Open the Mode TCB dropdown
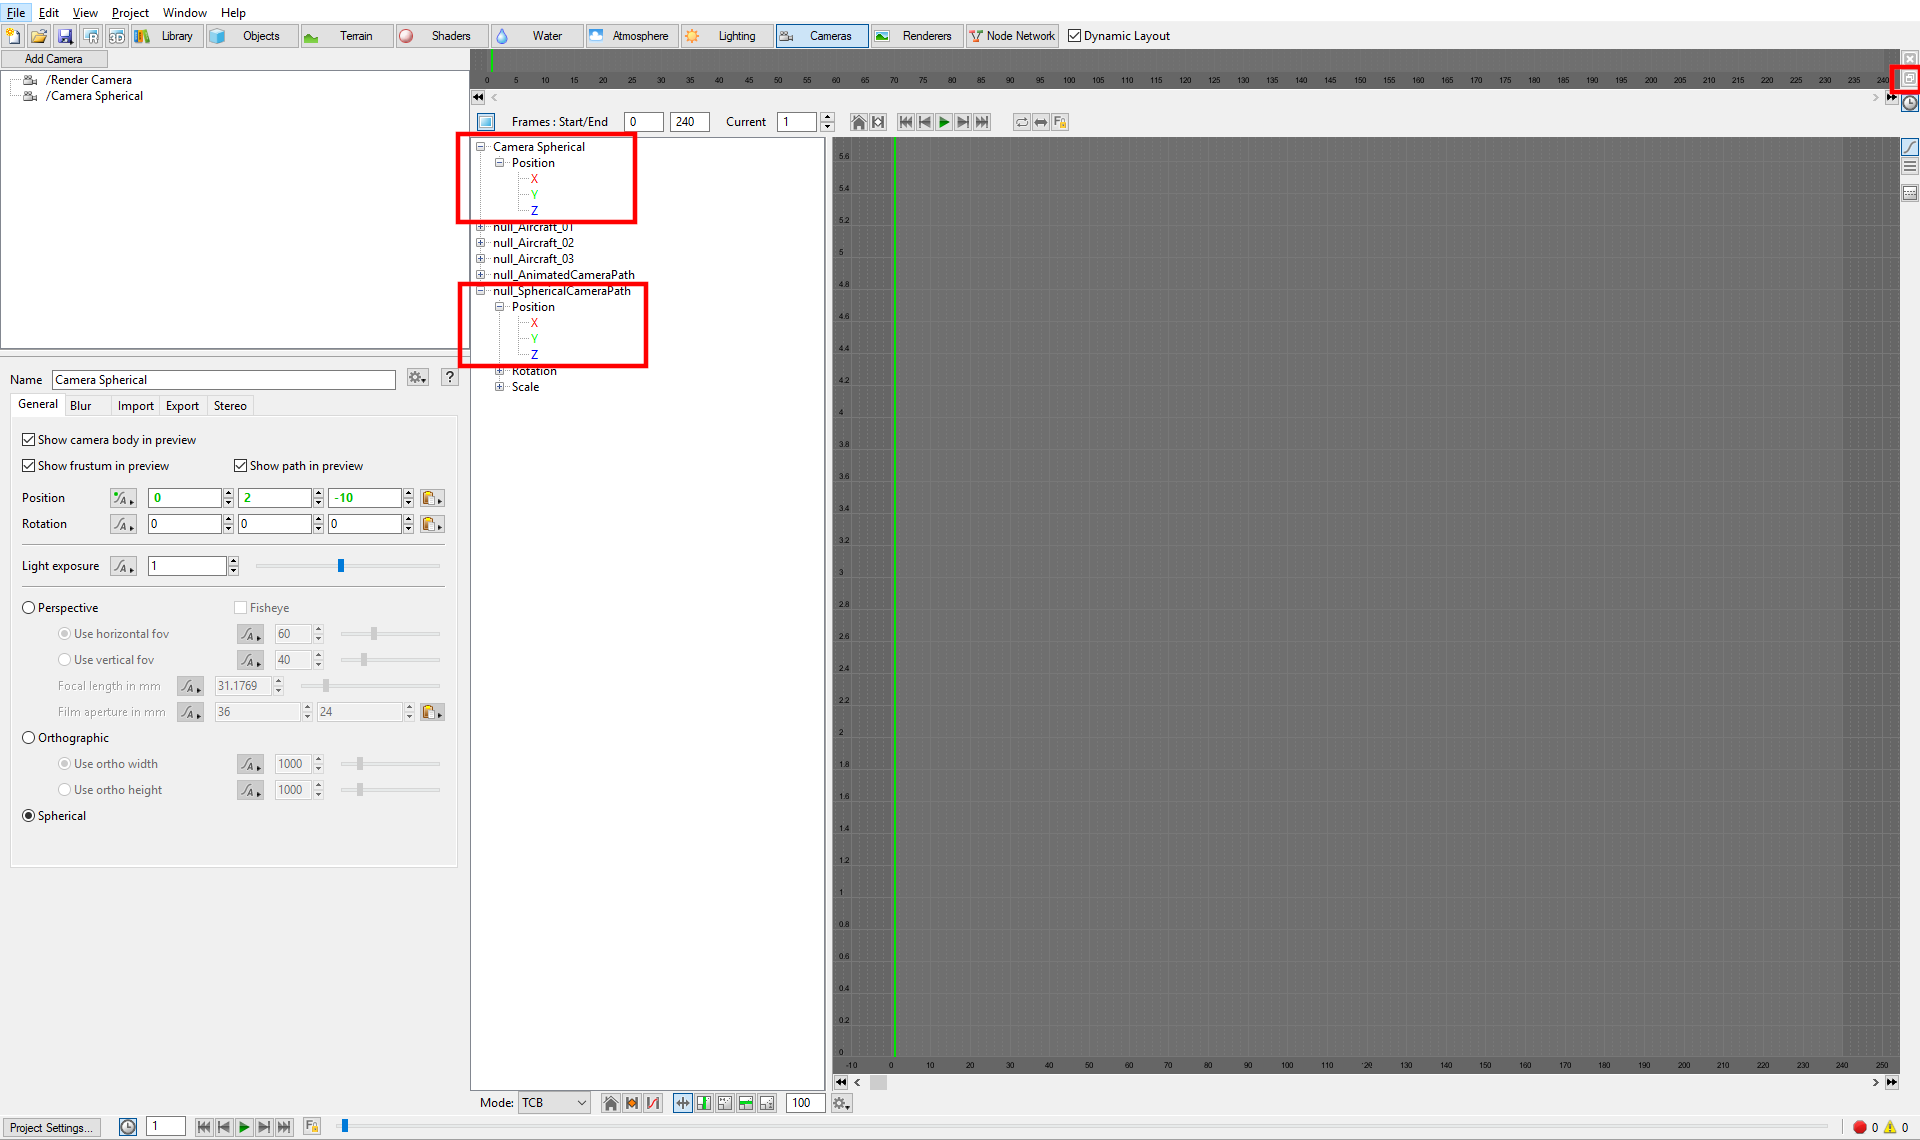The image size is (1920, 1140). click(554, 1103)
